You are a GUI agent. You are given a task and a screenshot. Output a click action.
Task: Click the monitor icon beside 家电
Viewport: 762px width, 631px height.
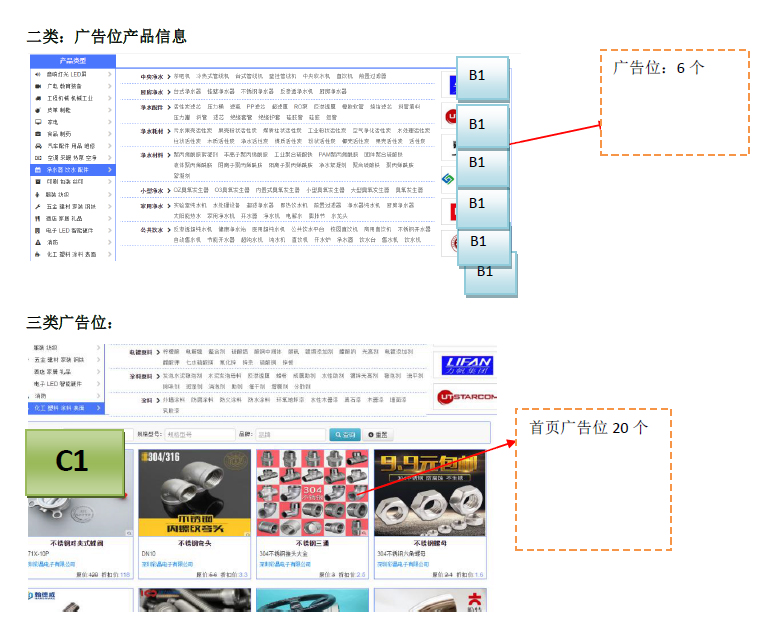coord(37,122)
